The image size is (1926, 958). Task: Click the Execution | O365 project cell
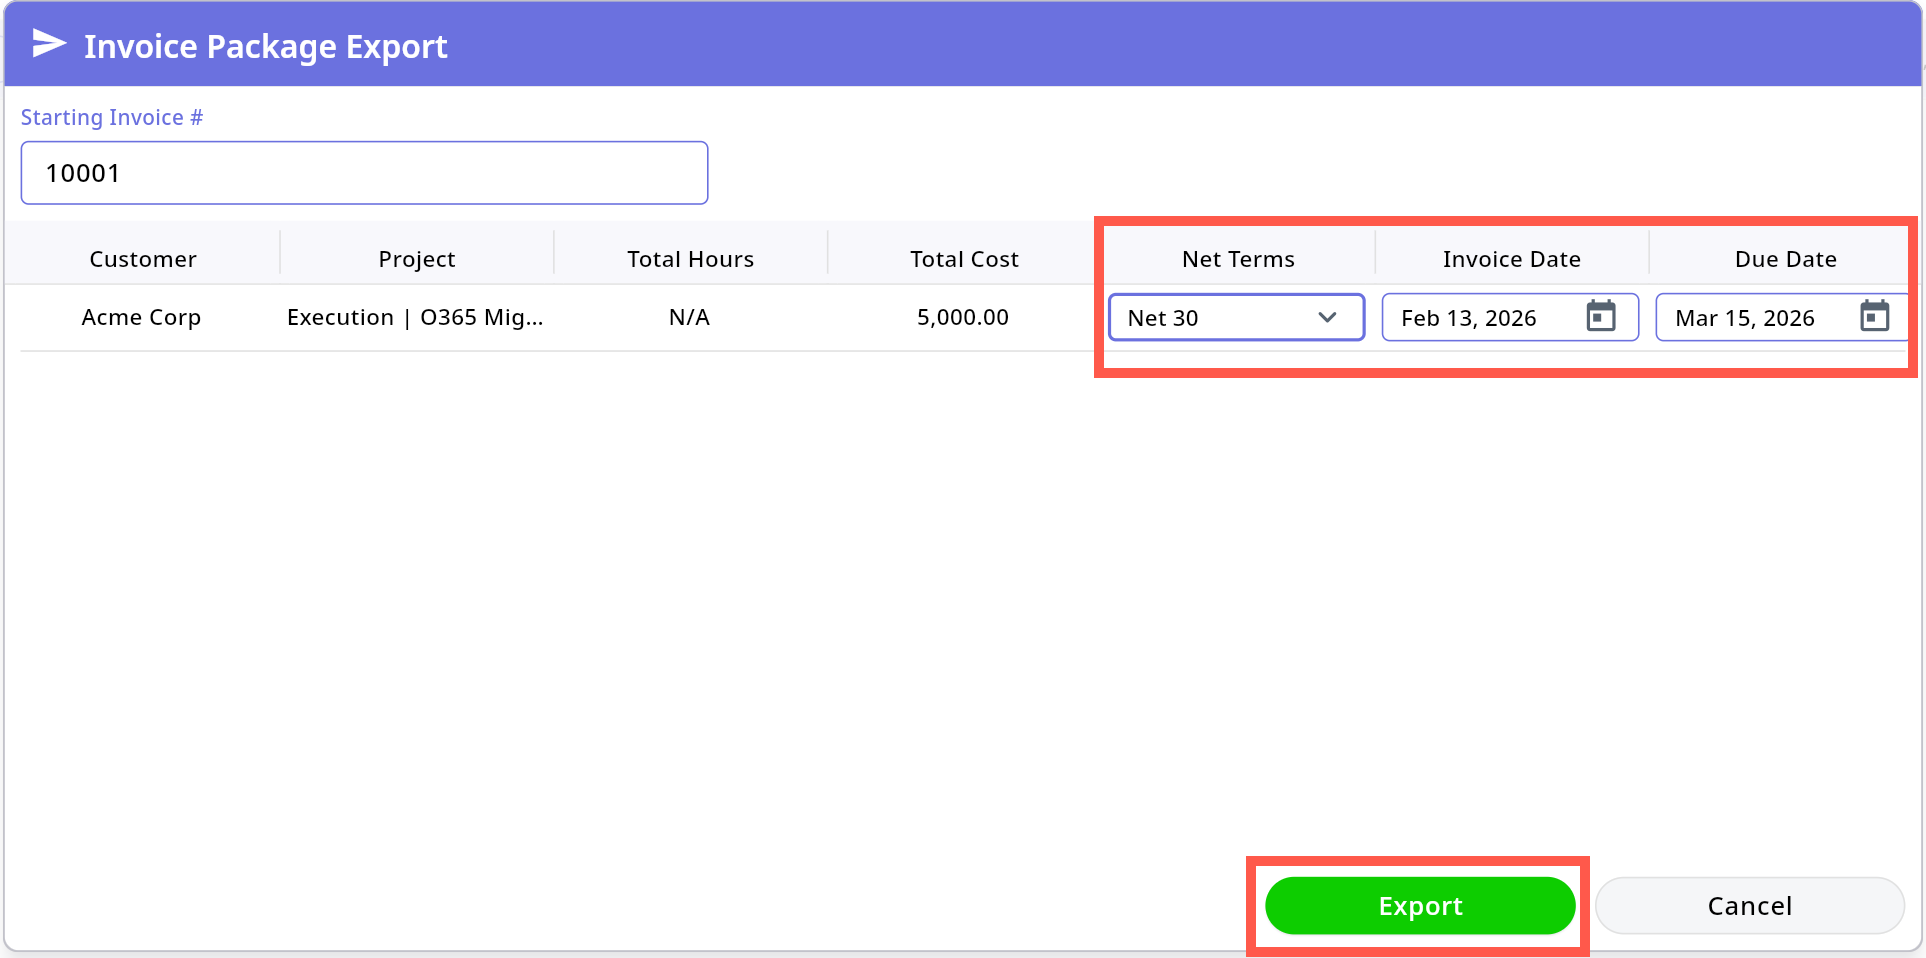click(415, 317)
